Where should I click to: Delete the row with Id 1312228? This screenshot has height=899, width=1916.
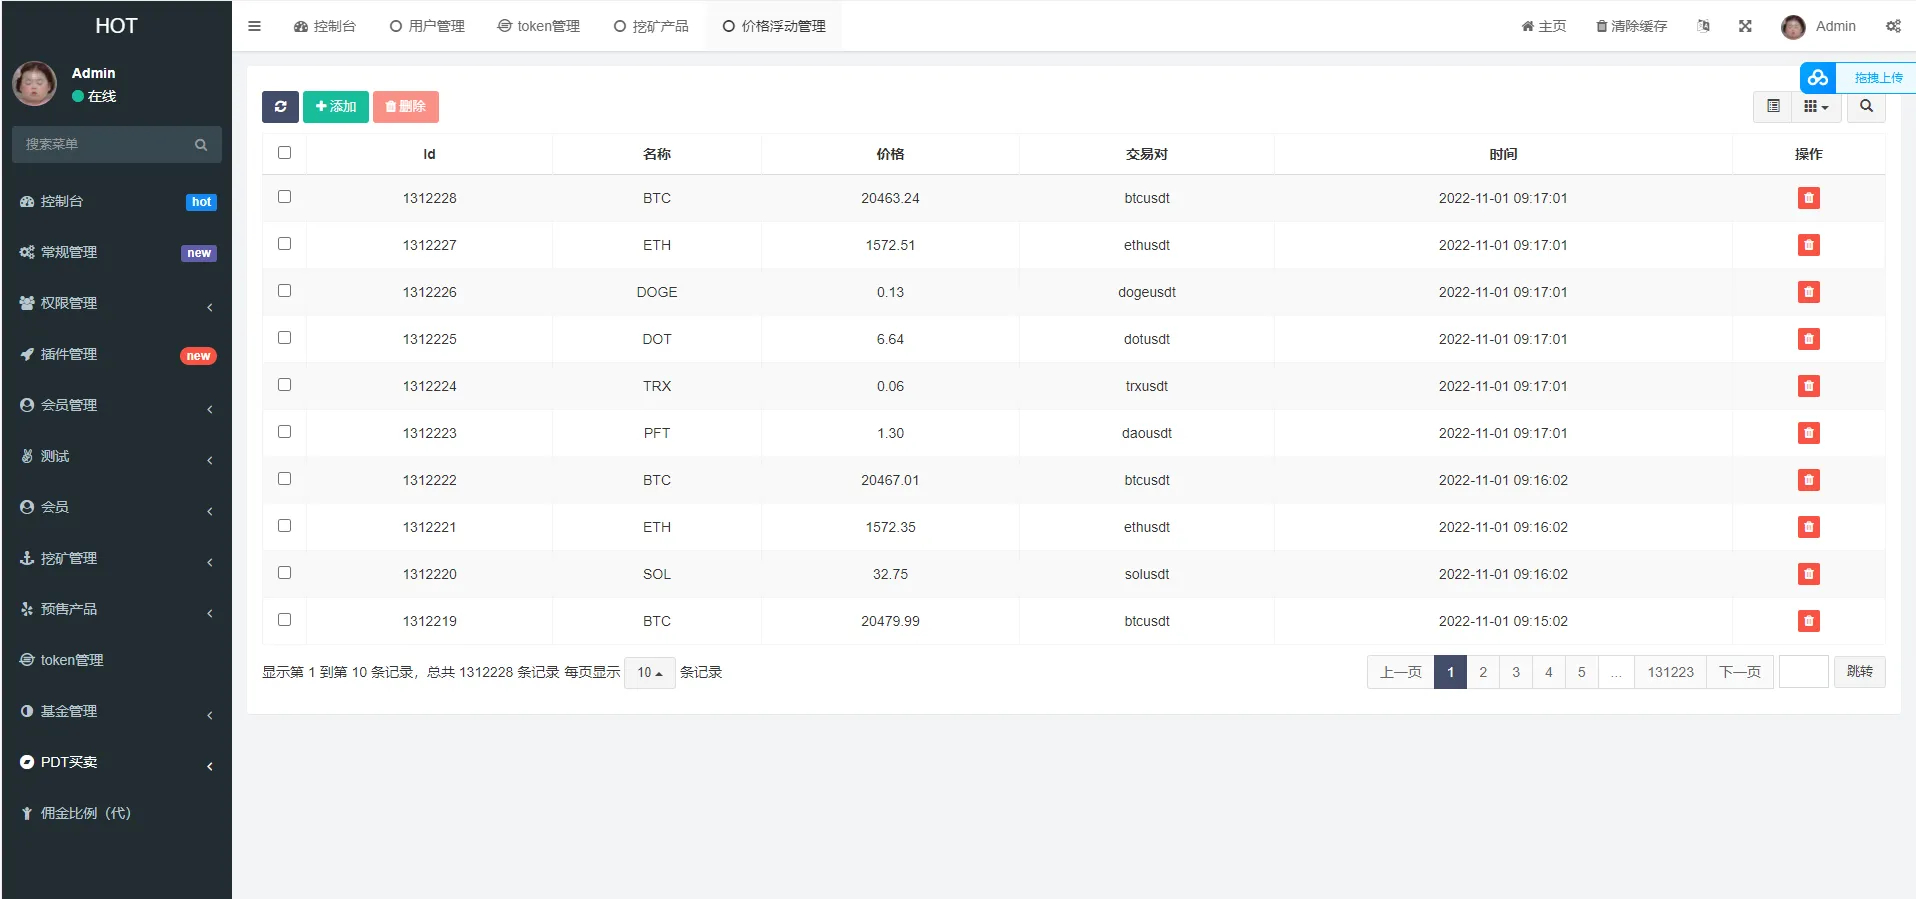pyautogui.click(x=1808, y=198)
